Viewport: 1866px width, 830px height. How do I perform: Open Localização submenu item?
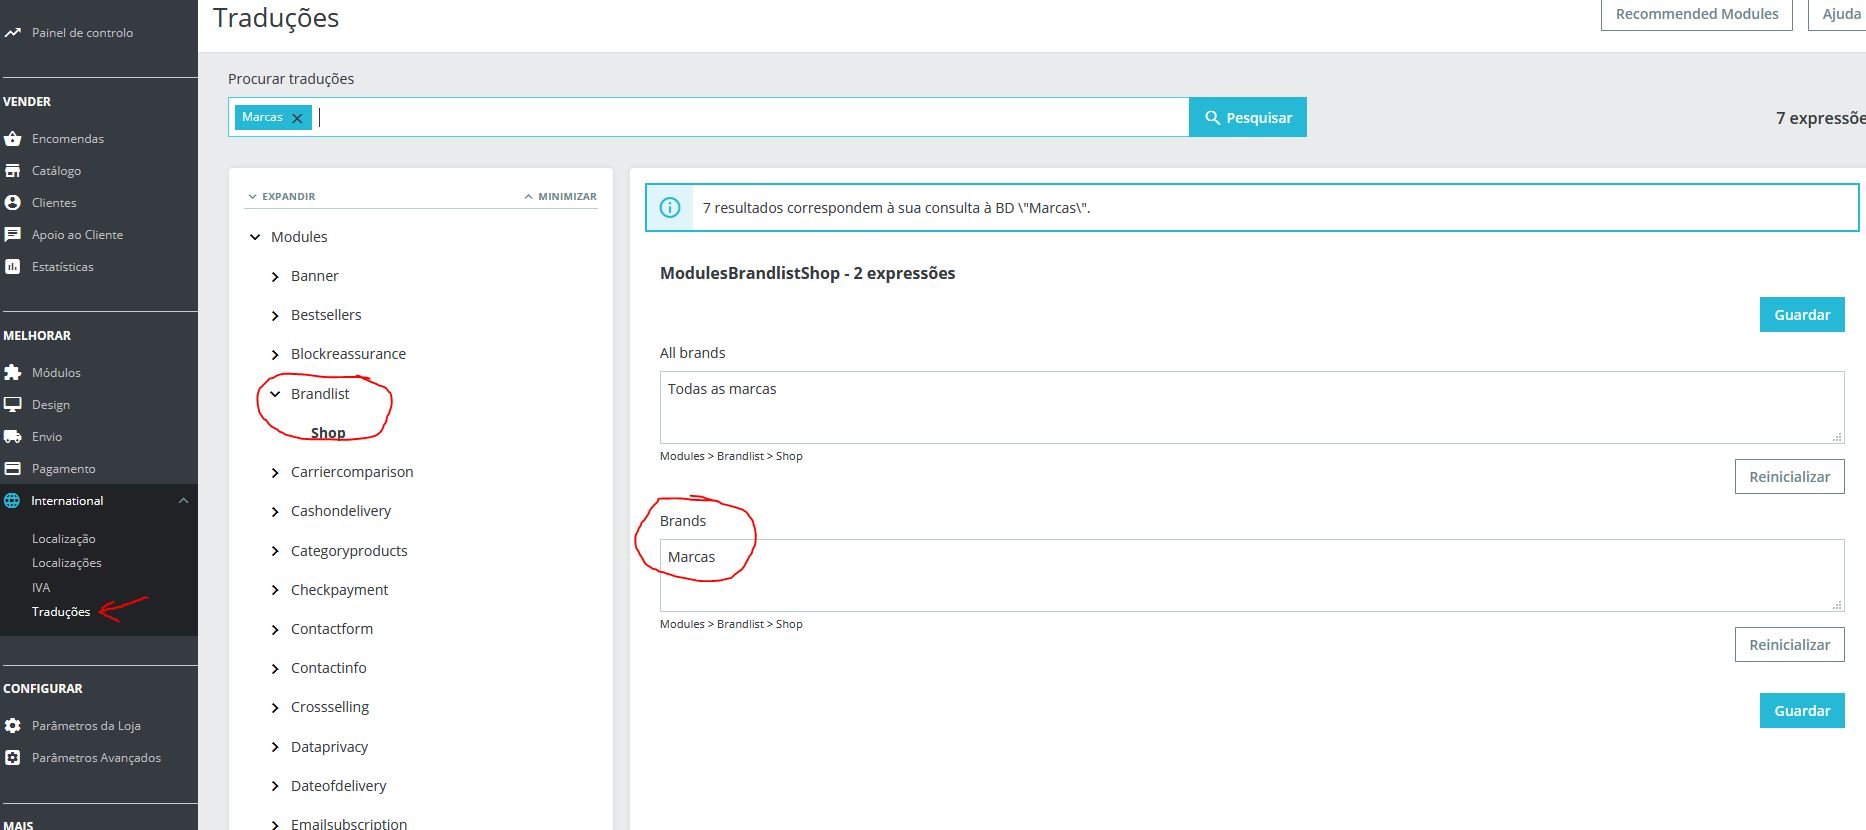(64, 539)
